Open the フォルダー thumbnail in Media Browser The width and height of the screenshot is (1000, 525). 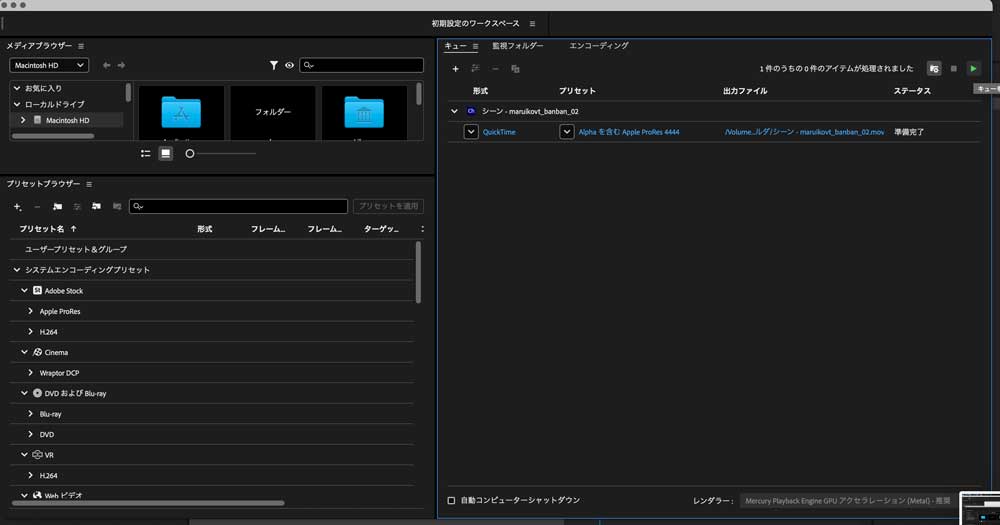(x=273, y=112)
